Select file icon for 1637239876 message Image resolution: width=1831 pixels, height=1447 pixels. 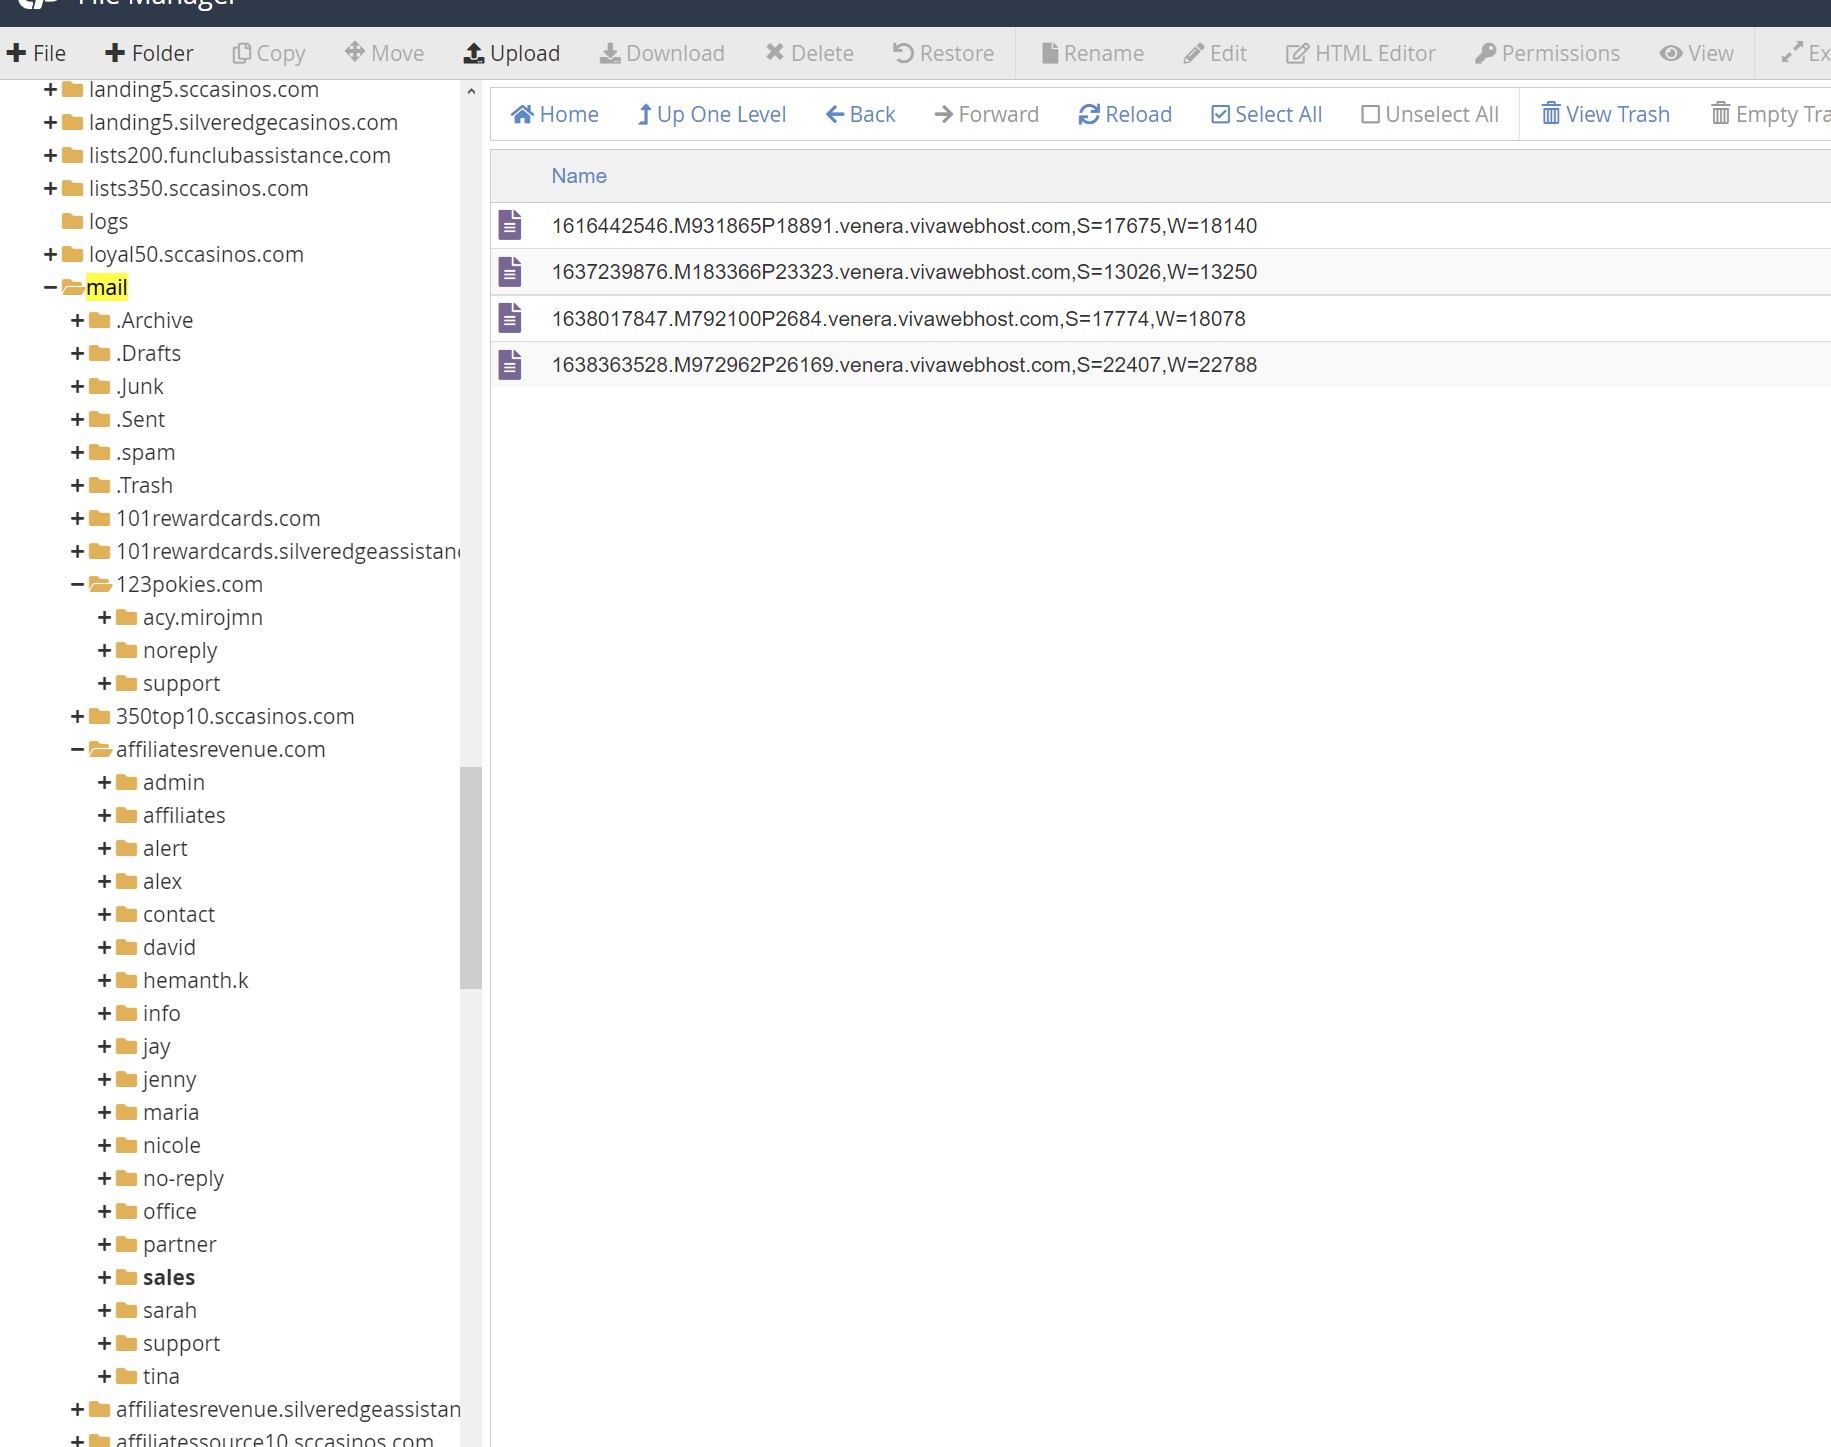pos(510,271)
